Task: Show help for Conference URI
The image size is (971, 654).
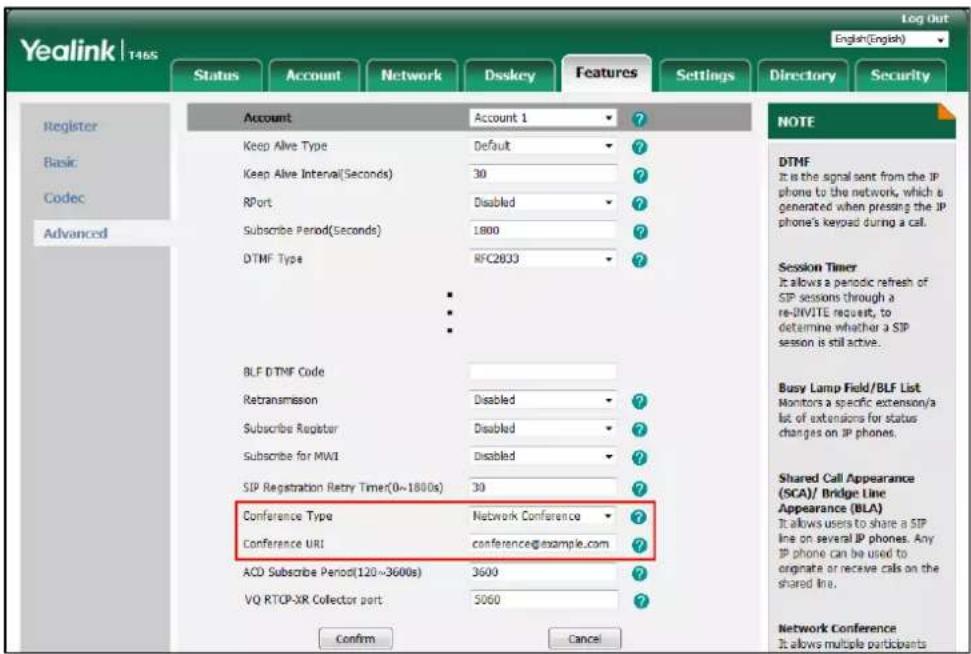Action: tap(640, 545)
